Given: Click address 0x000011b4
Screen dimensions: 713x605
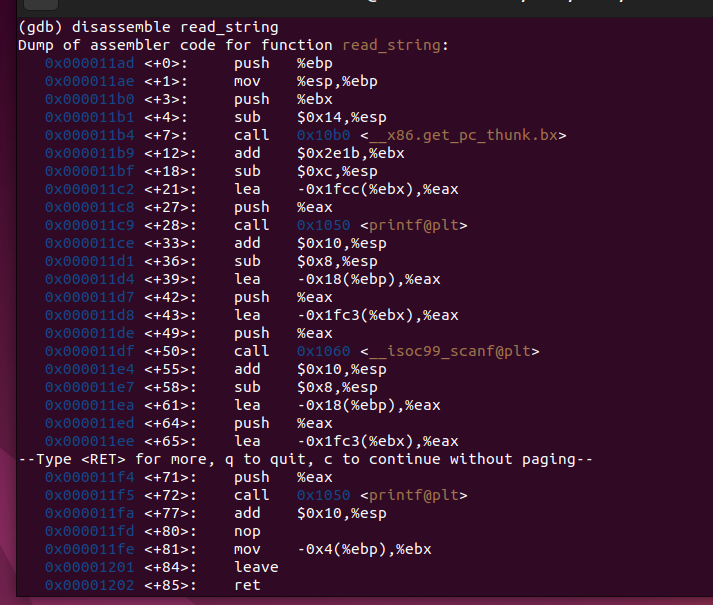Looking at the screenshot, I should (x=90, y=135).
